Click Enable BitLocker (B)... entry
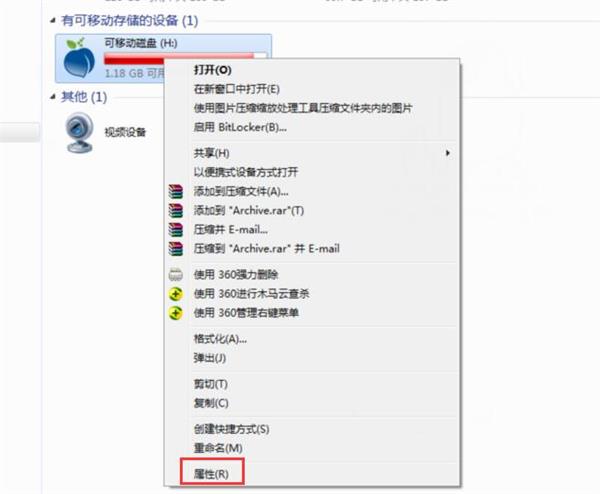Screen dimensions: 600x494 point(240,127)
